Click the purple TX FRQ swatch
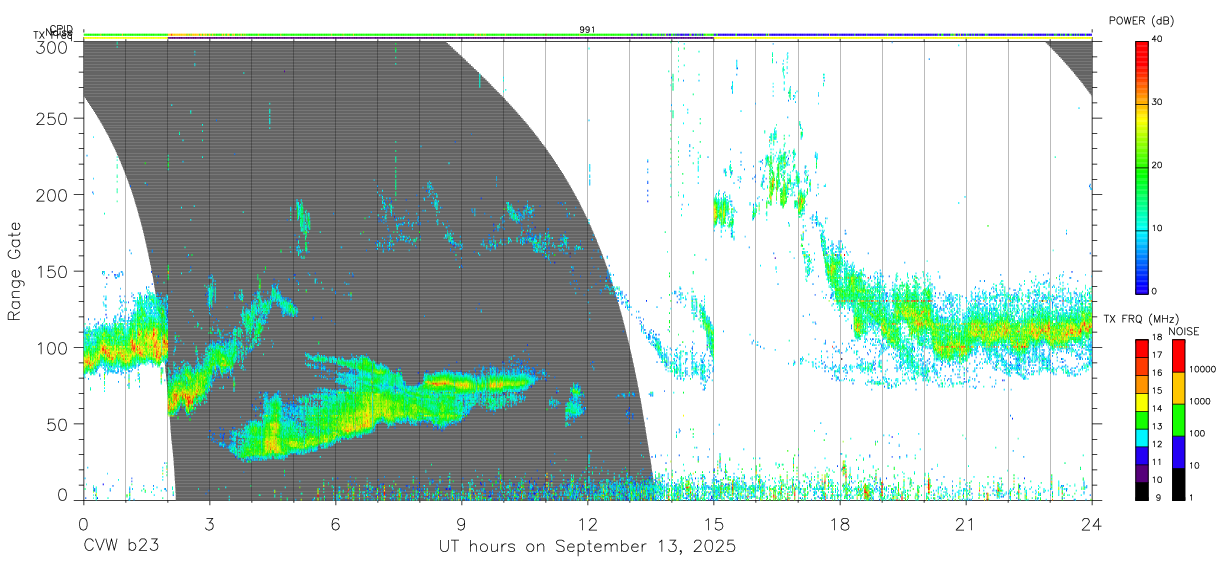1228x567 pixels. pos(1142,473)
